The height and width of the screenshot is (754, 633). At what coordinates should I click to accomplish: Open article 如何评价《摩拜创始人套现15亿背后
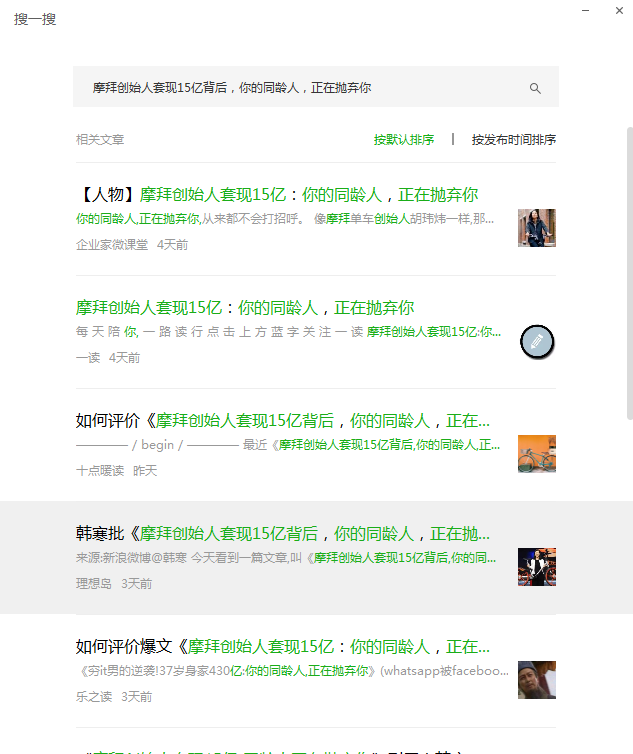283,421
